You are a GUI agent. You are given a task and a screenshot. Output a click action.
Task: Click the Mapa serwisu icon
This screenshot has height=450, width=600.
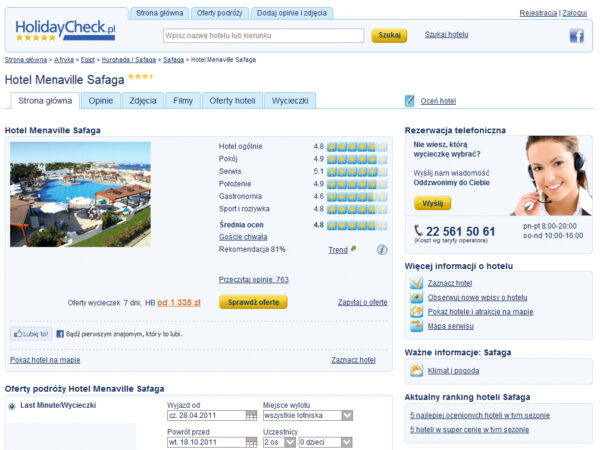click(x=417, y=326)
